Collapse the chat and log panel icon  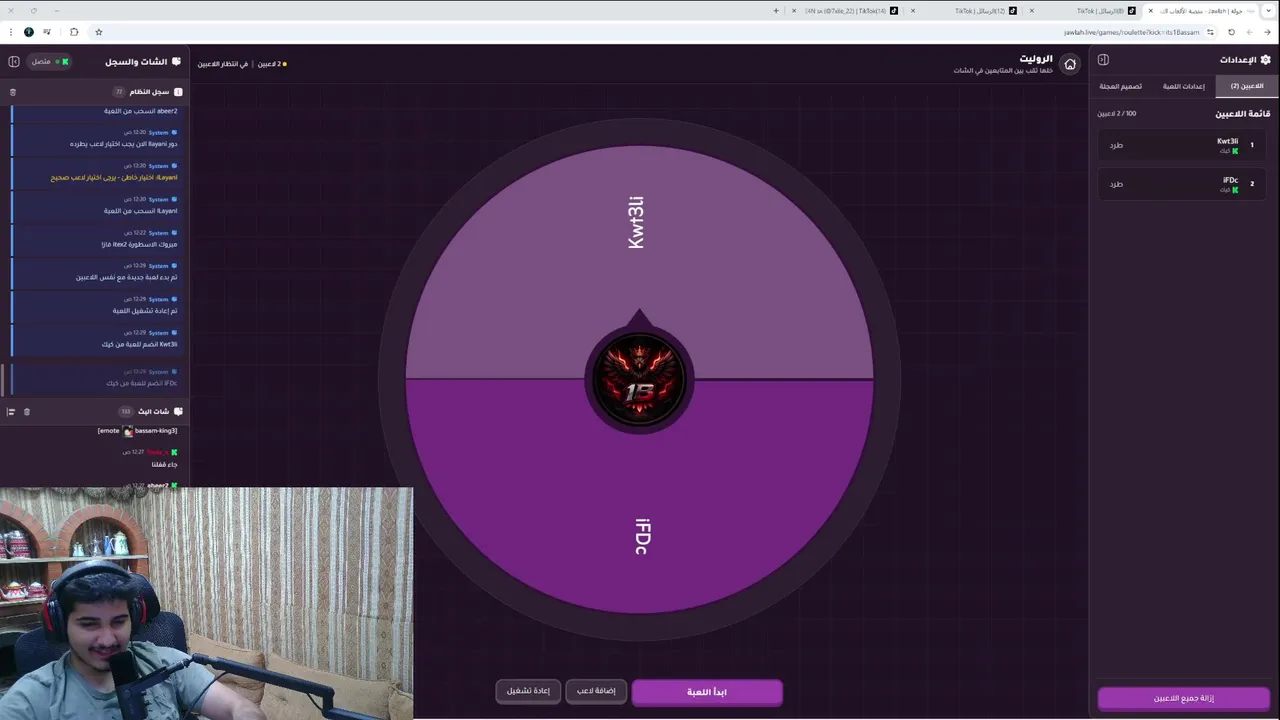tap(14, 62)
